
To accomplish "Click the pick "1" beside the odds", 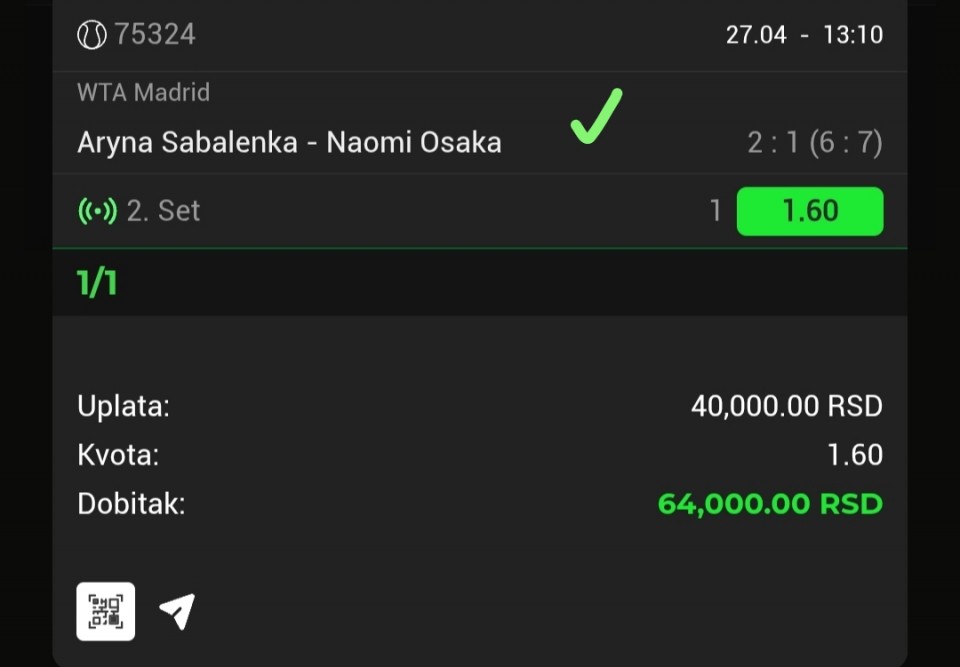I will click(715, 211).
